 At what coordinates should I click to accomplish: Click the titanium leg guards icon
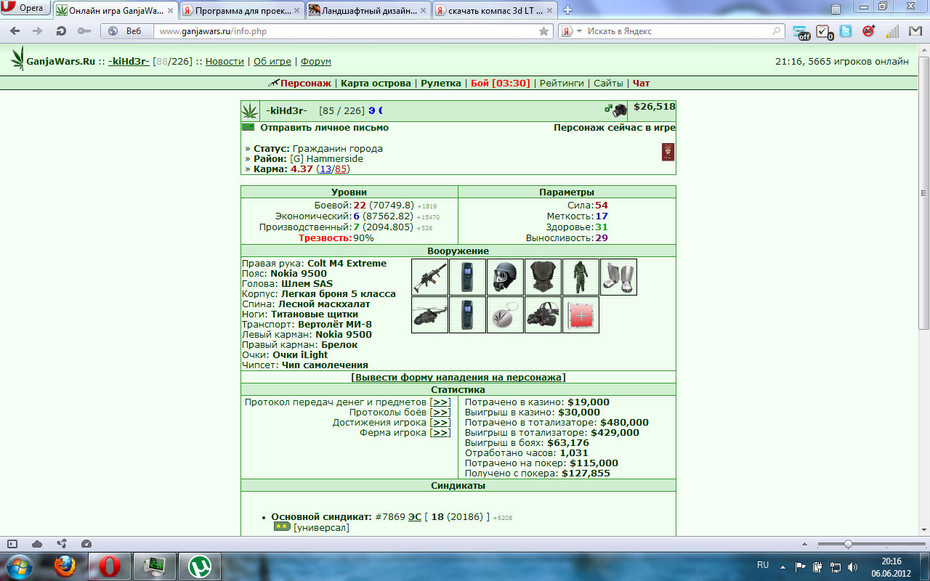pos(619,277)
